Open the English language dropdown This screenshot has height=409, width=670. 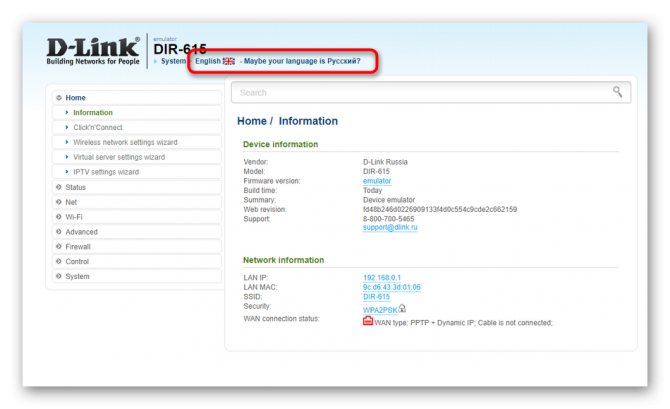pos(208,61)
